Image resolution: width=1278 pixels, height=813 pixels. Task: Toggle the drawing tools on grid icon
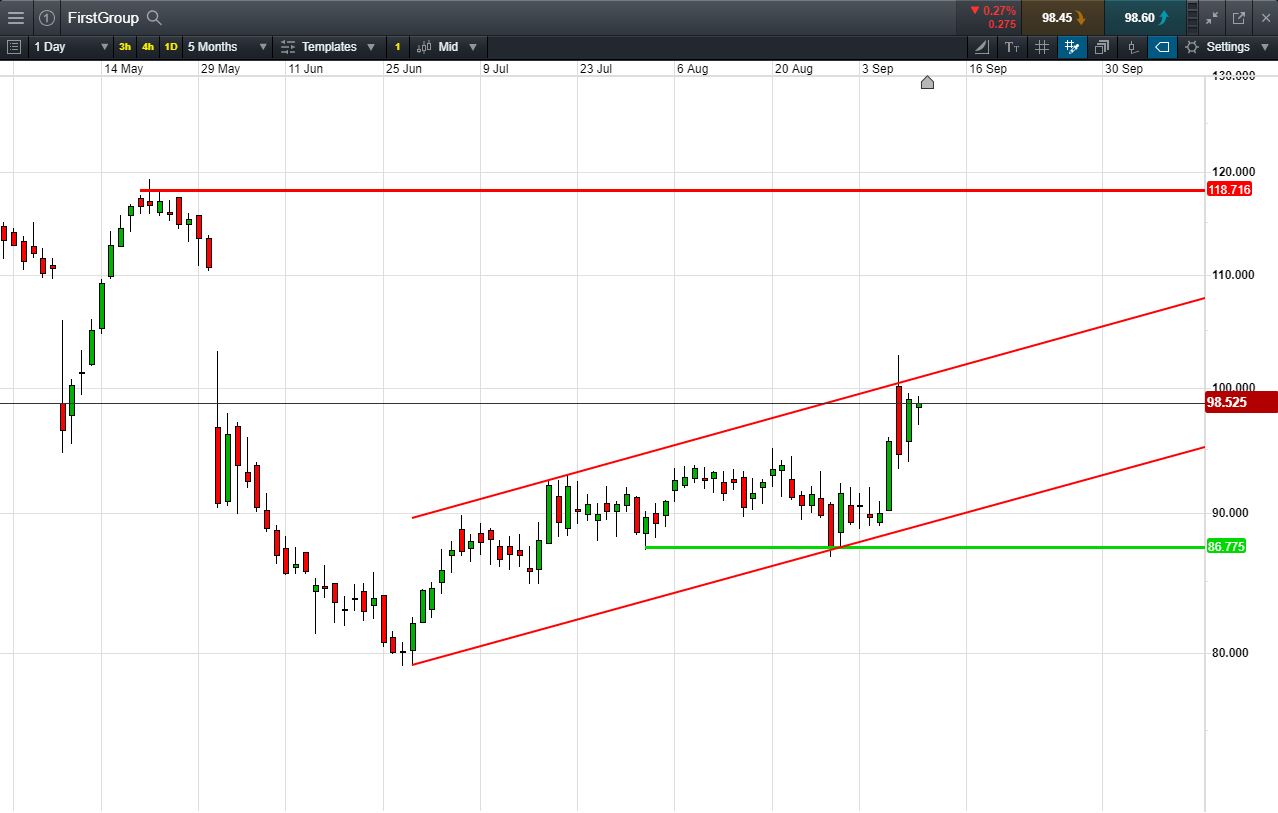pyautogui.click(x=1072, y=47)
